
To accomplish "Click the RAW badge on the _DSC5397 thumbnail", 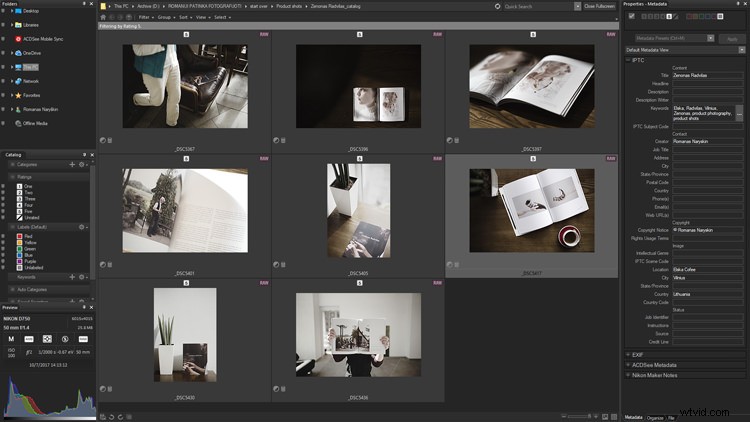I will [x=611, y=34].
